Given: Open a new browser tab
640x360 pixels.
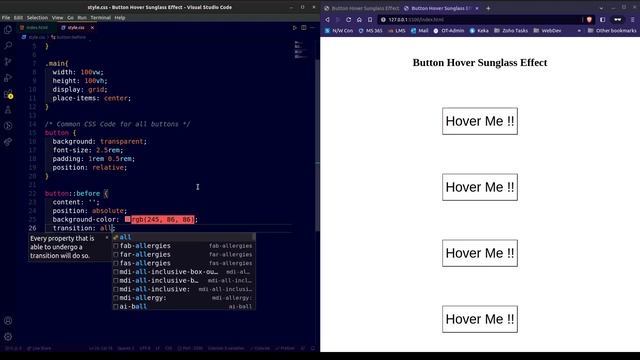Looking at the screenshot, I should tap(488, 8).
